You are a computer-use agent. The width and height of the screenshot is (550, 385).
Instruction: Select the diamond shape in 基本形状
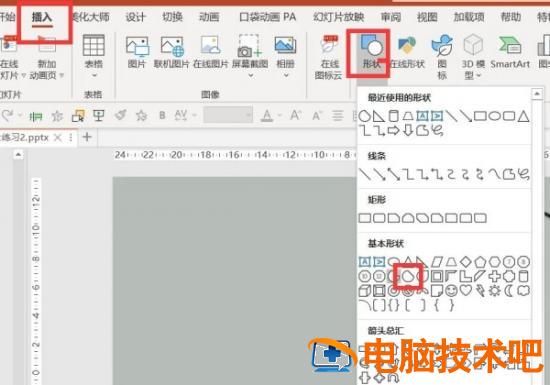coord(465,262)
